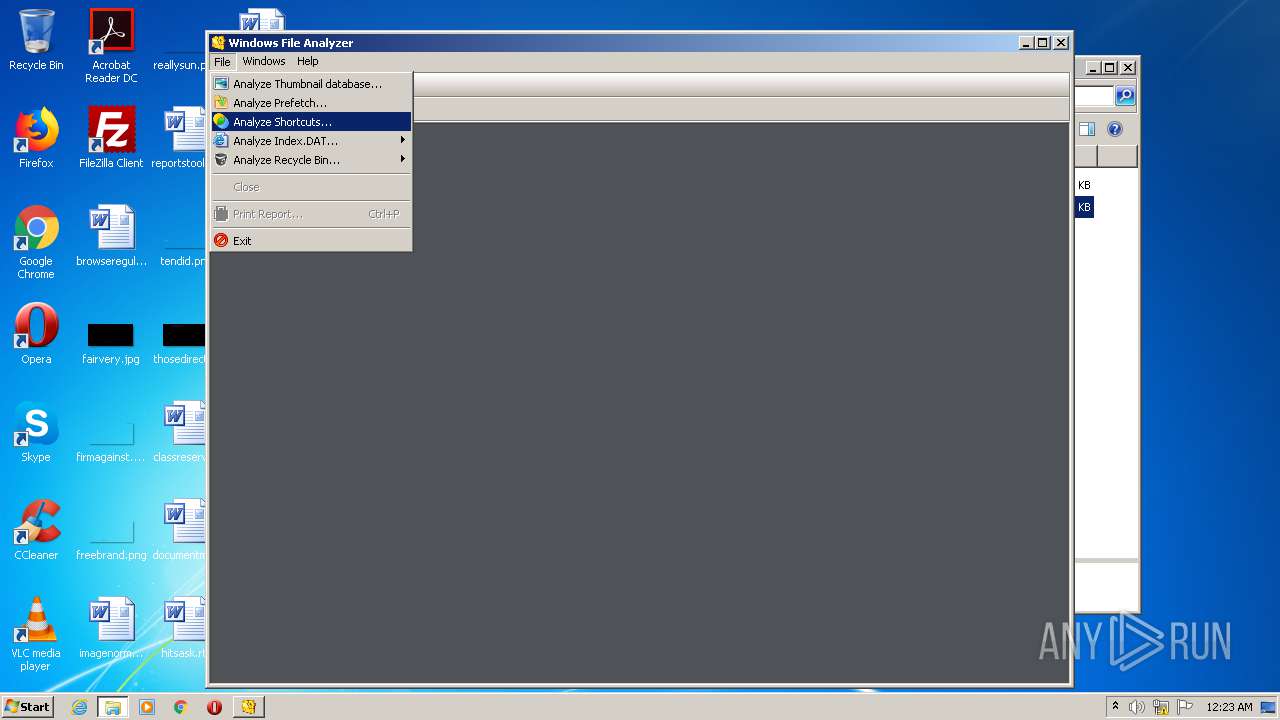Show hidden tray icons arrow

coord(1115,707)
